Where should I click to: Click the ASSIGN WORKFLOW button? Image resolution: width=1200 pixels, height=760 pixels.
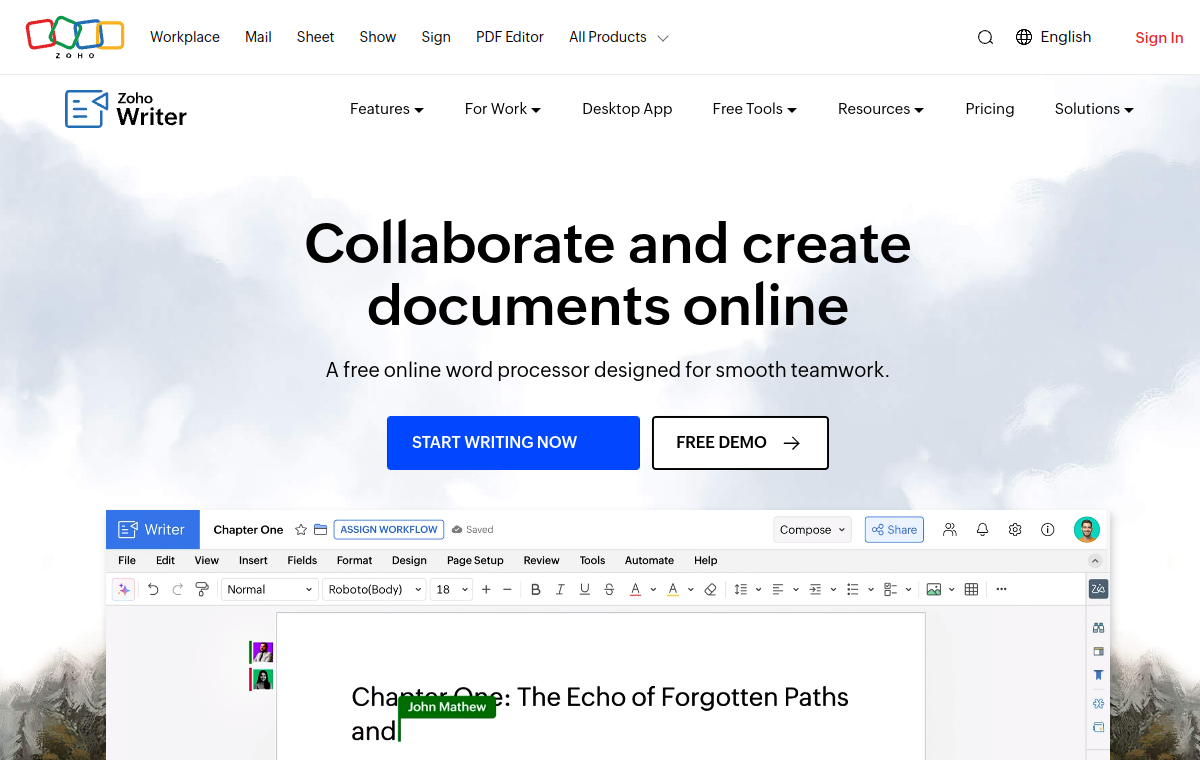click(x=389, y=530)
